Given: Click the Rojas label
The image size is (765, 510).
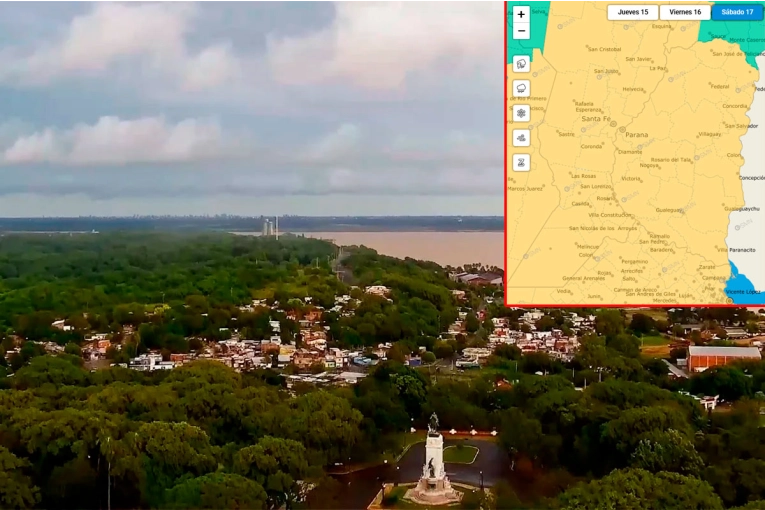Looking at the screenshot, I should tap(604, 273).
